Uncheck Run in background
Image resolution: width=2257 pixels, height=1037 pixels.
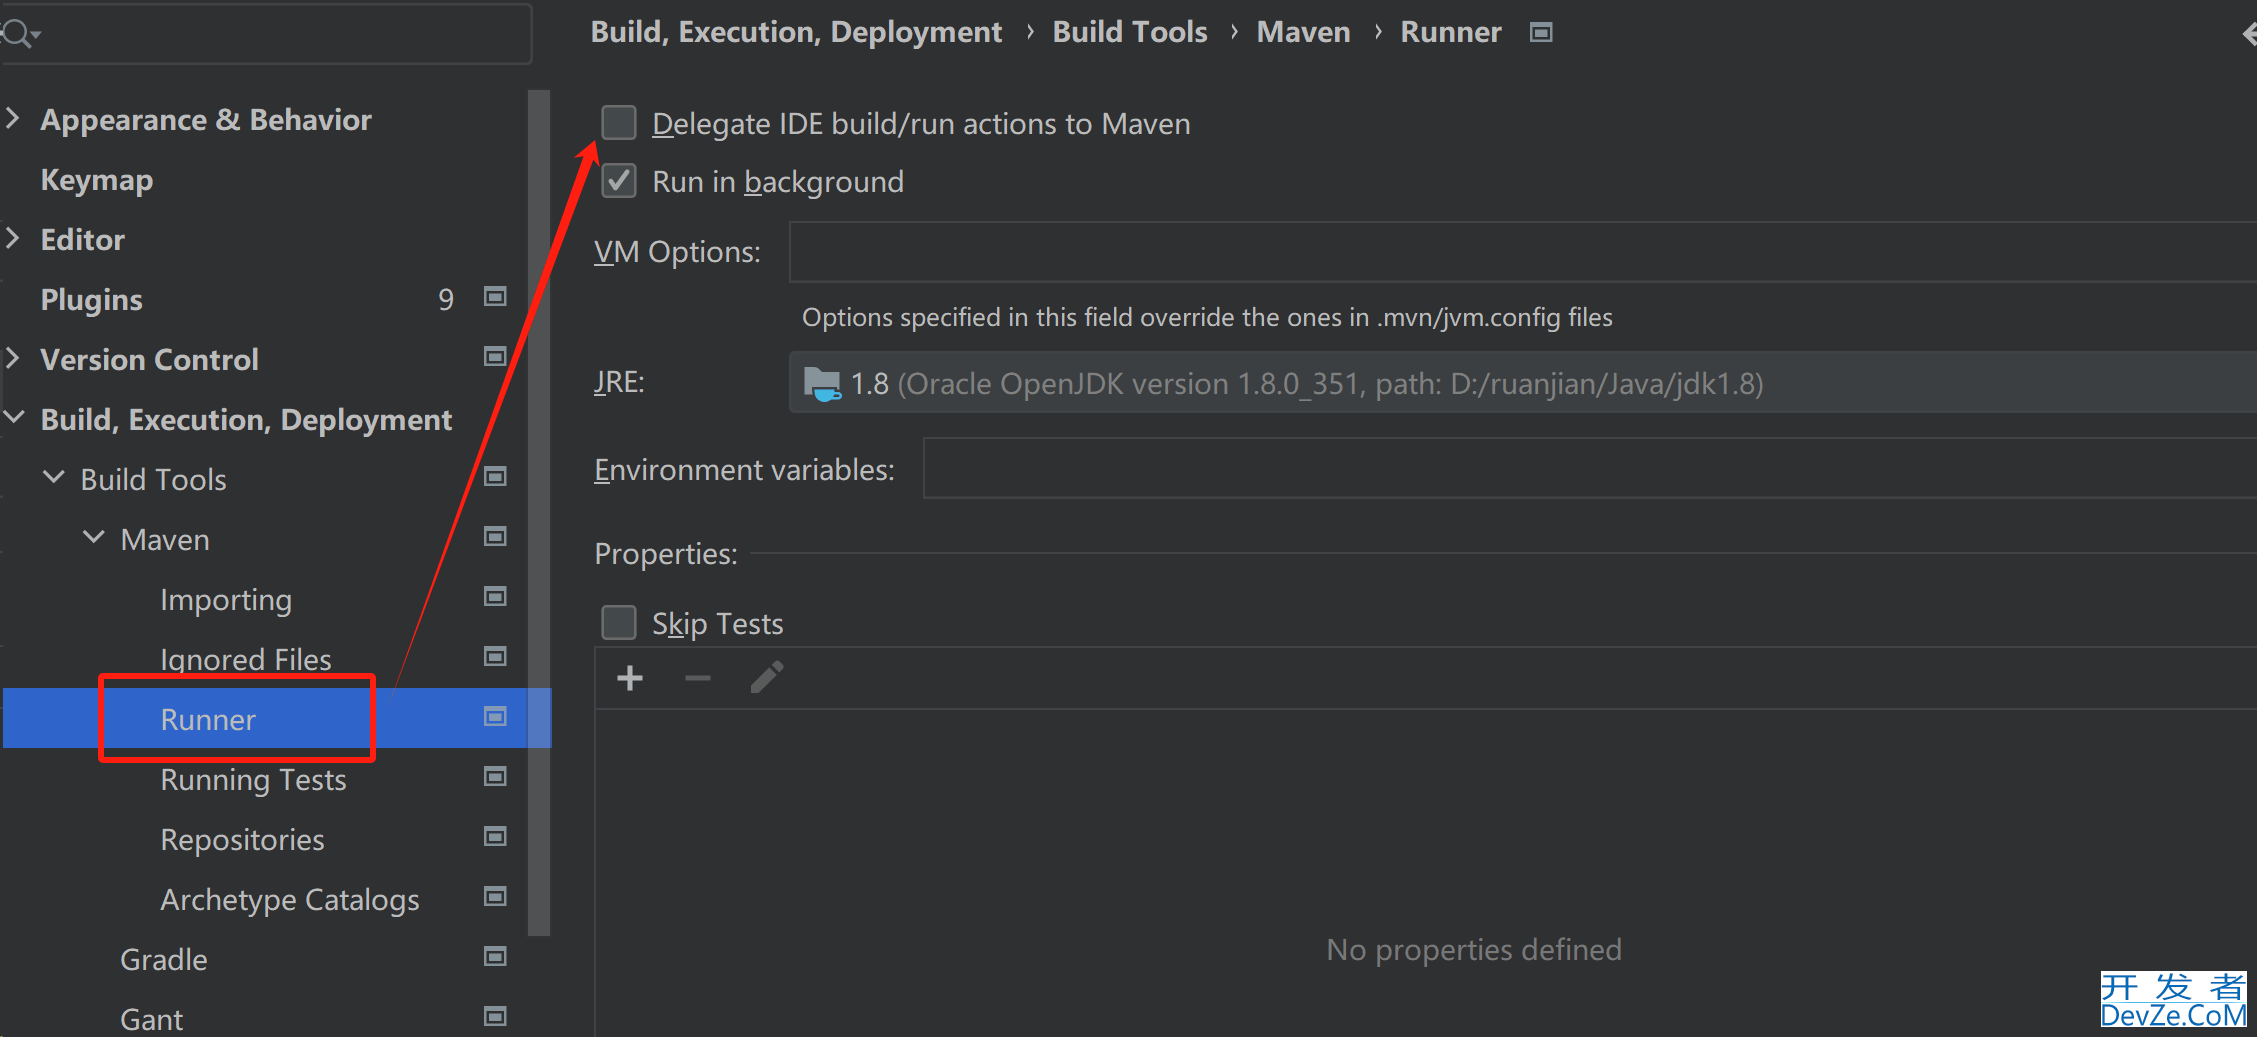619,181
